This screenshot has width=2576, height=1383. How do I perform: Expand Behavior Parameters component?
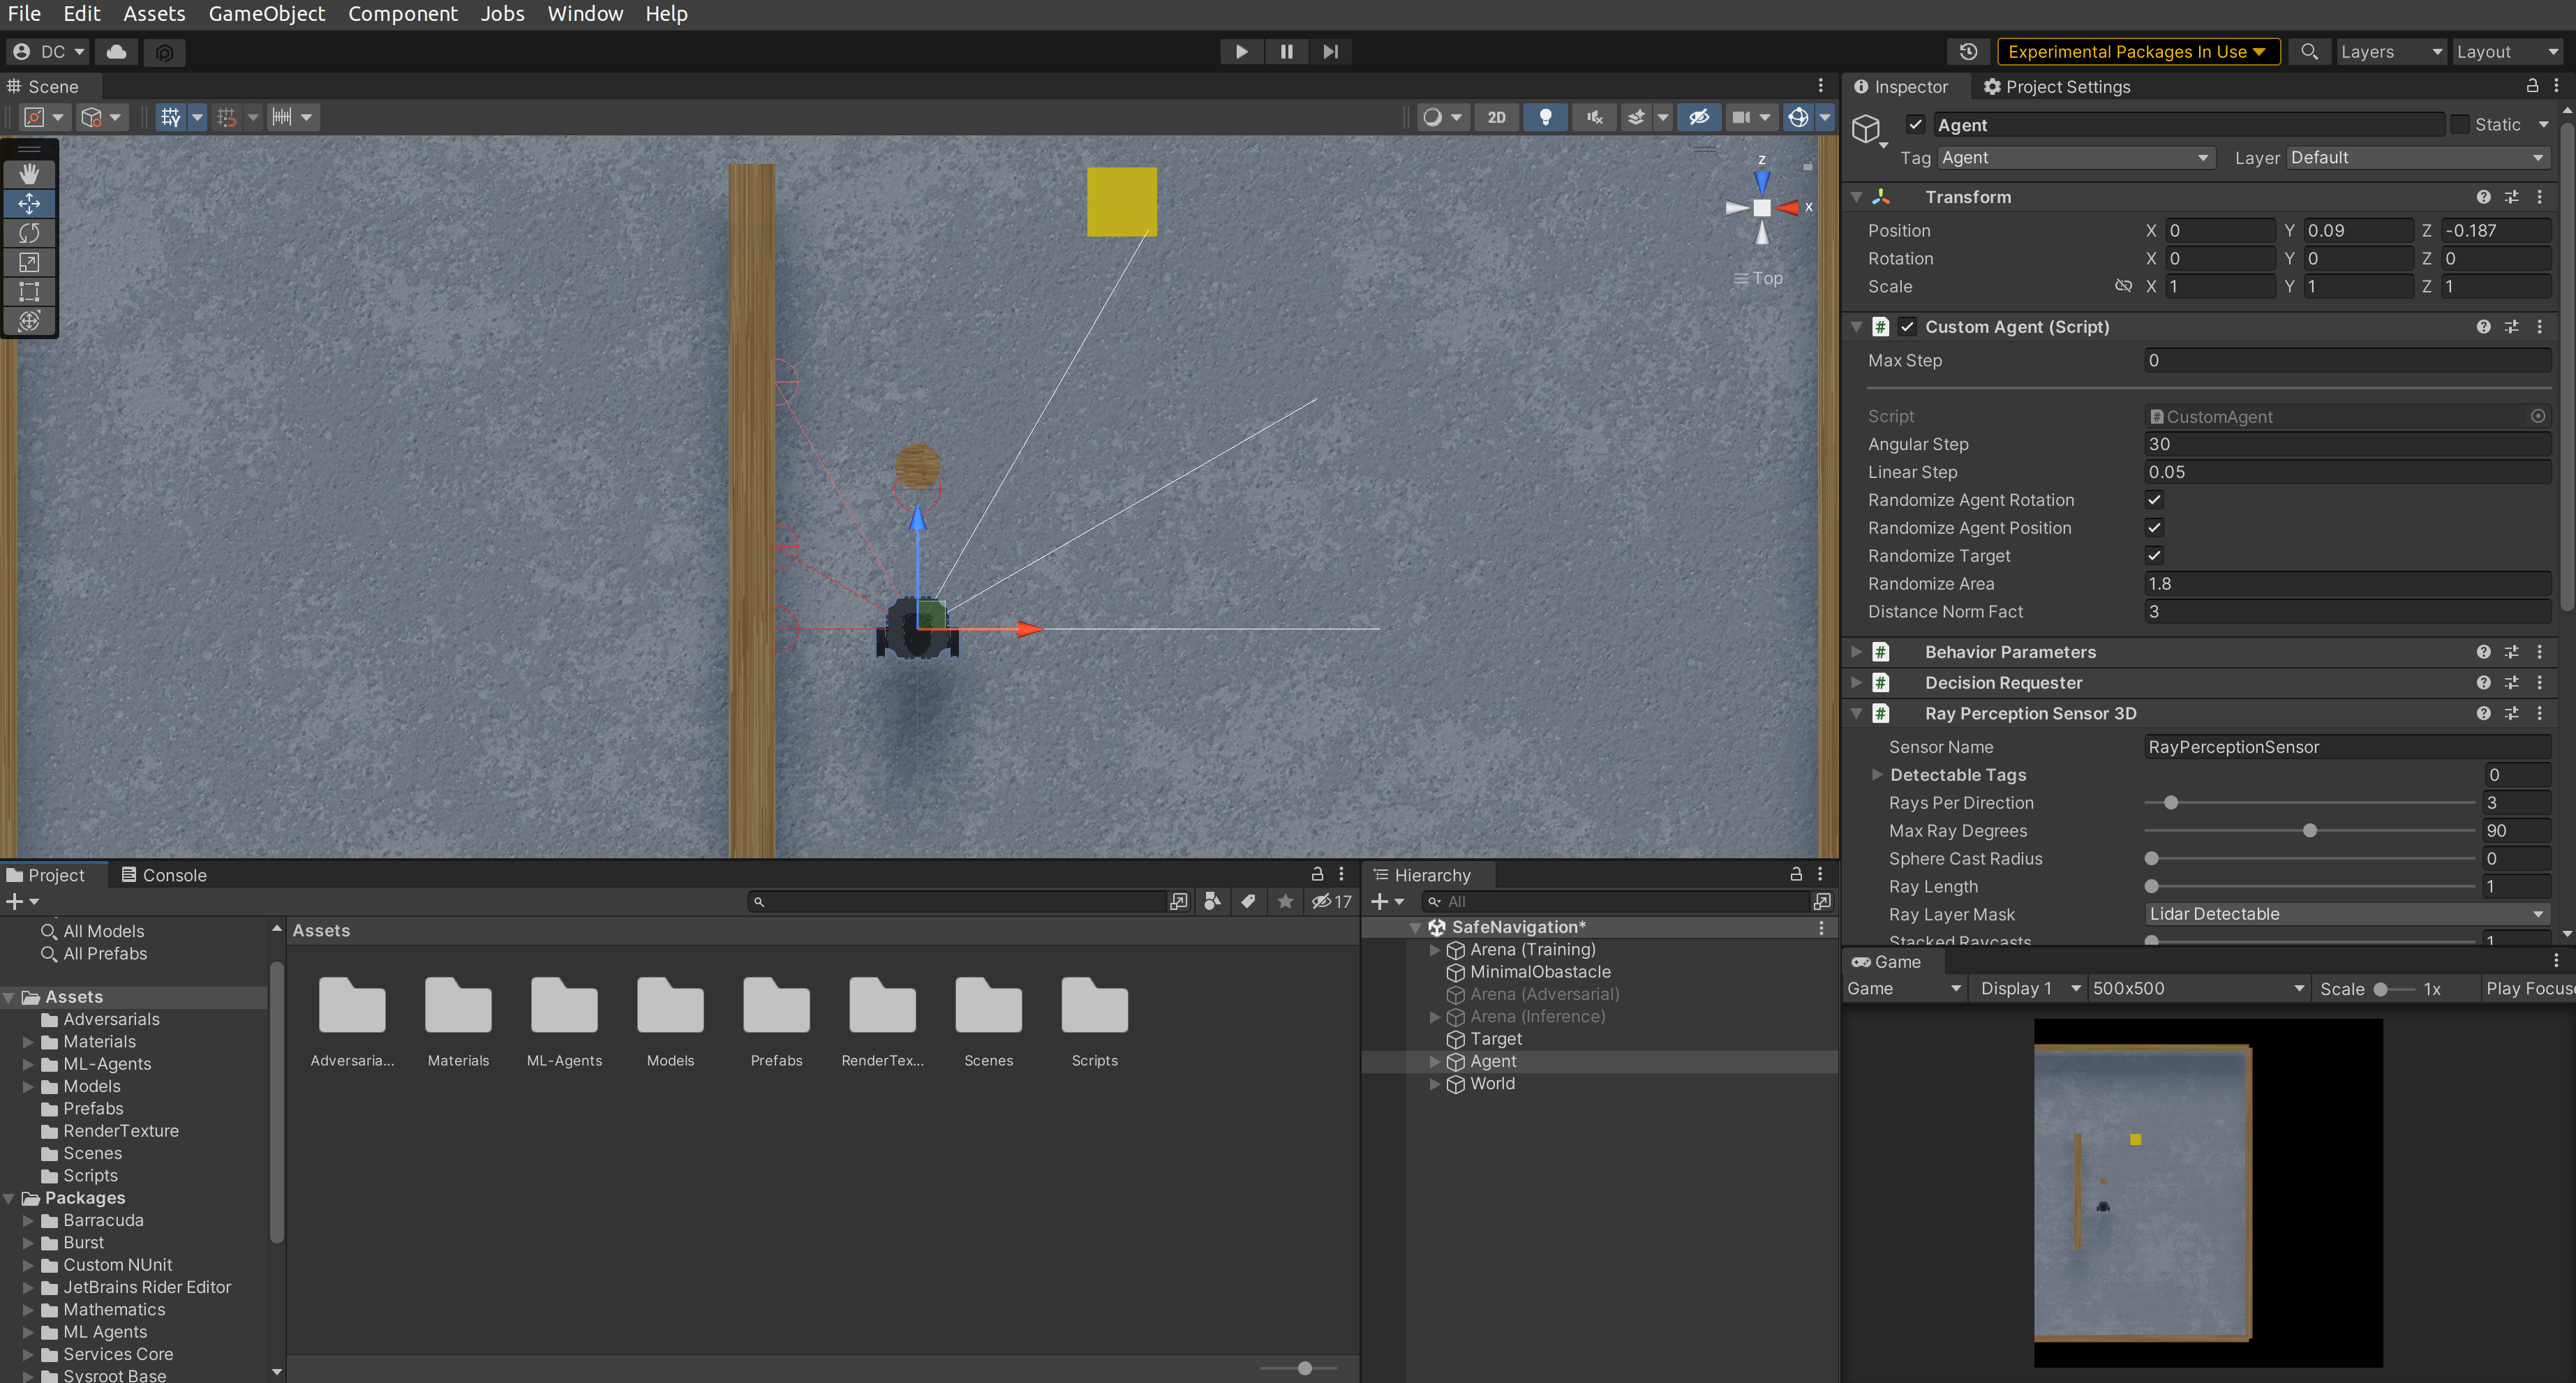point(1857,652)
